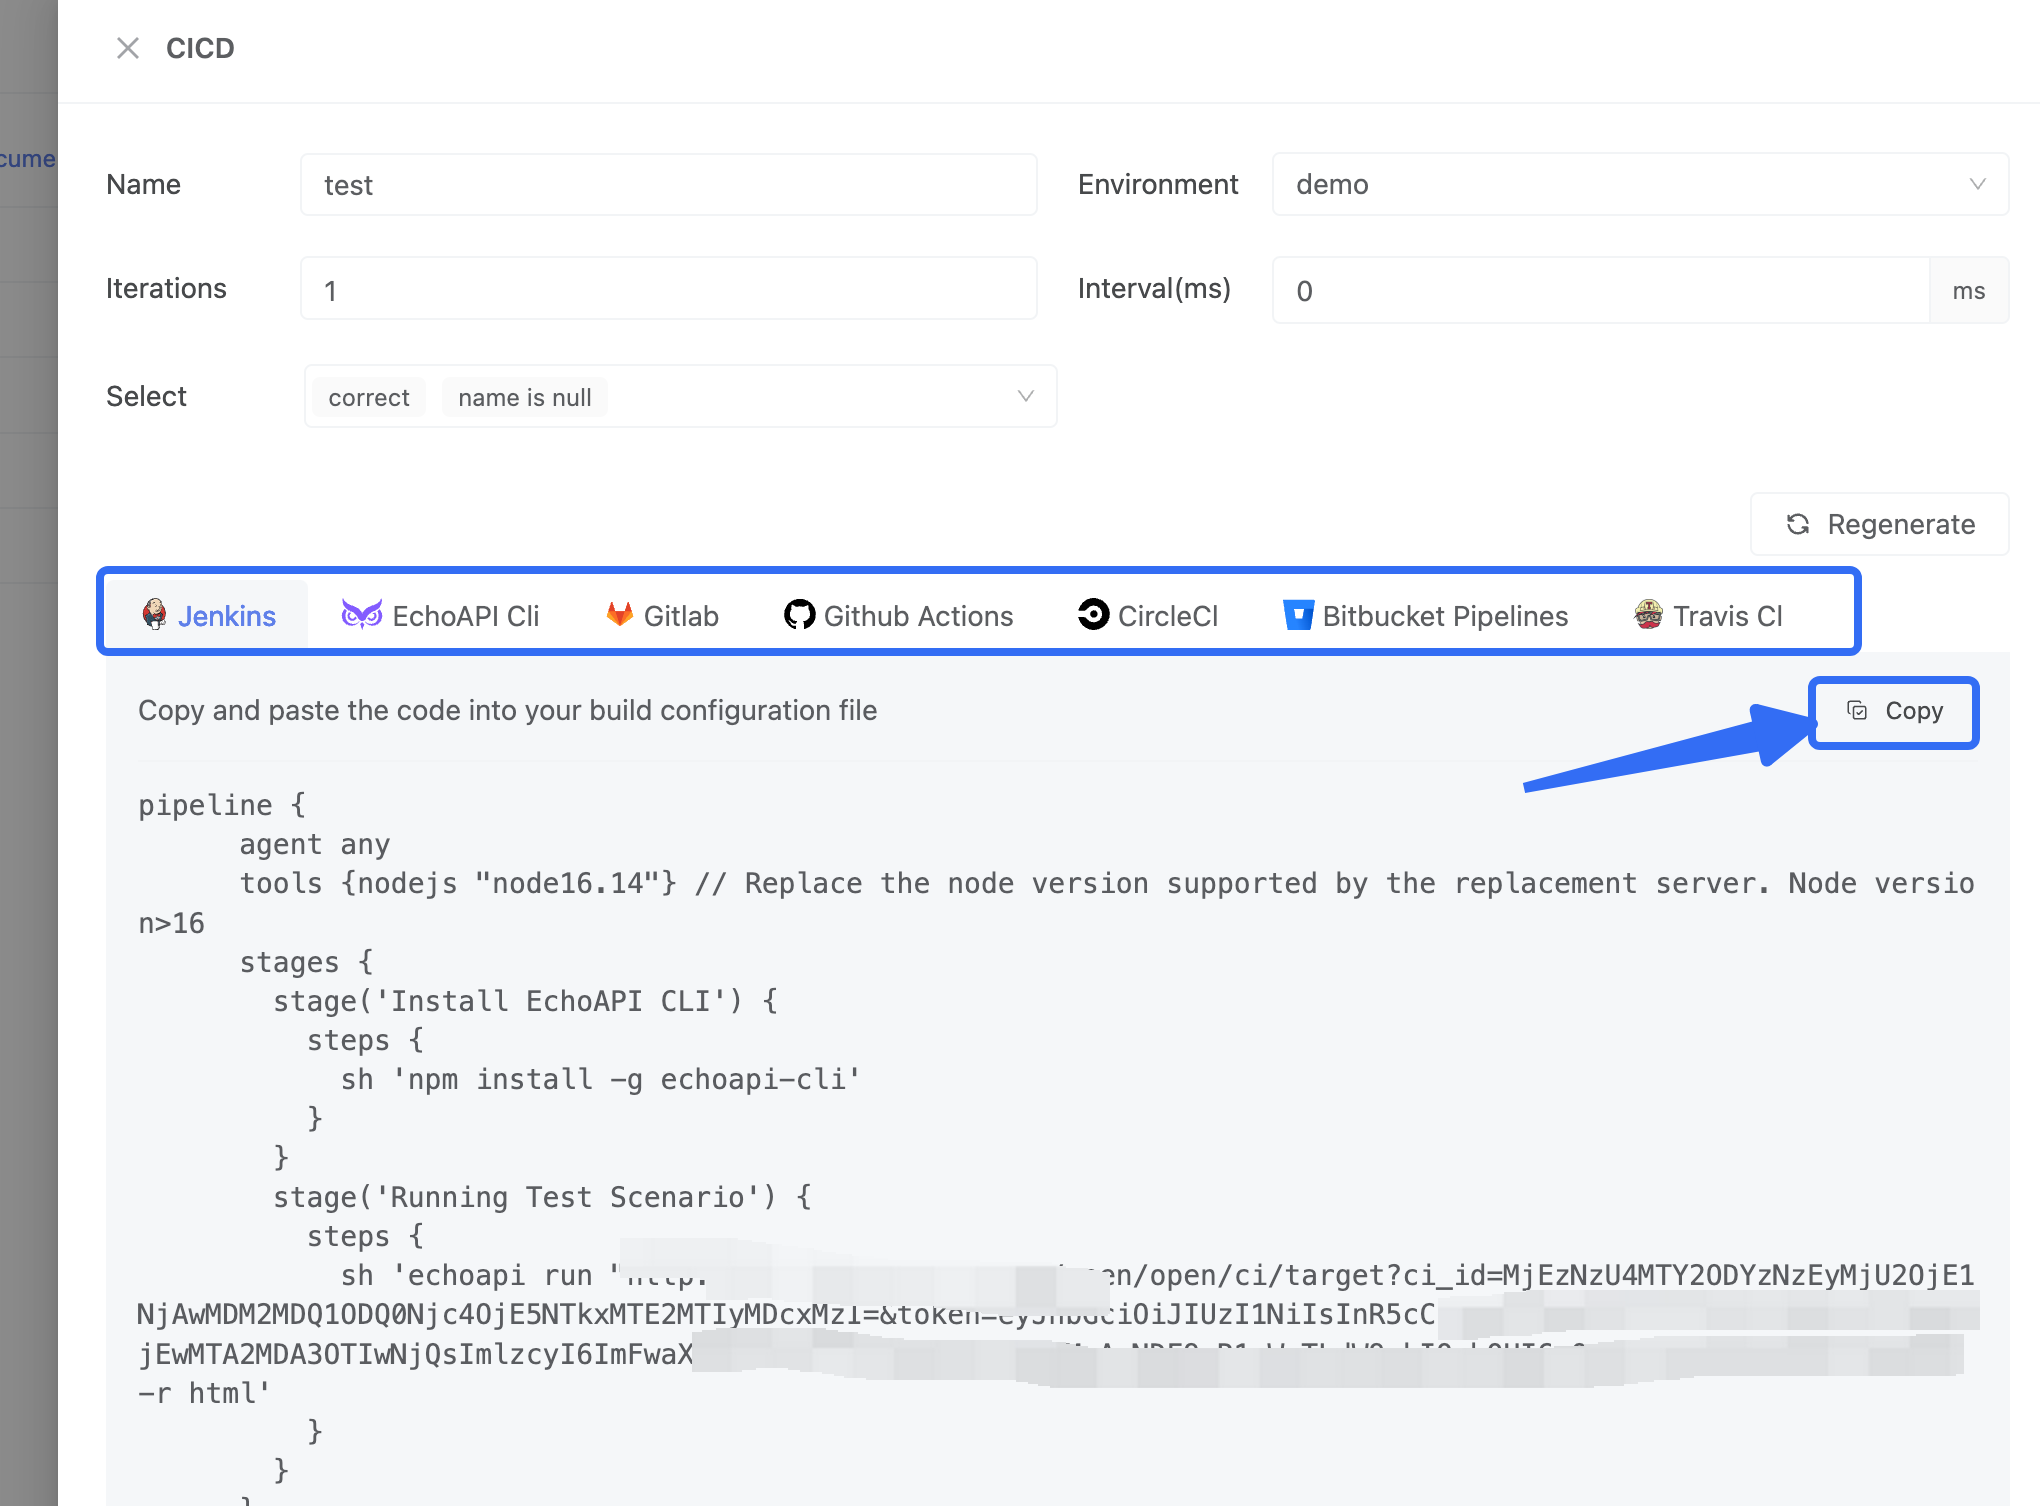Click the Travis CI mascot icon
This screenshot has height=1506, width=2040.
[x=1648, y=614]
